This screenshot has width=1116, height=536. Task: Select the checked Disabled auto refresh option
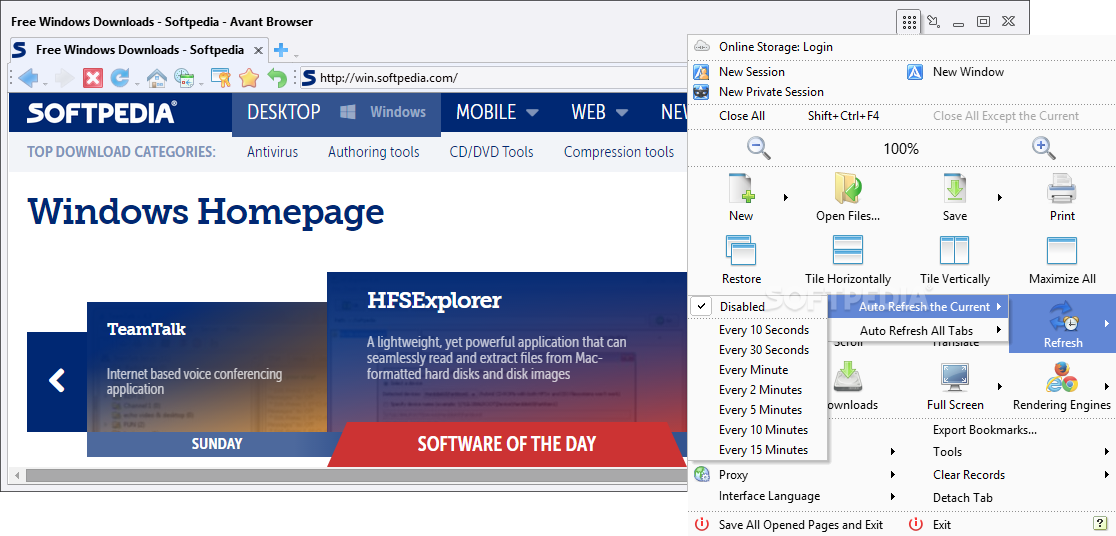point(758,306)
